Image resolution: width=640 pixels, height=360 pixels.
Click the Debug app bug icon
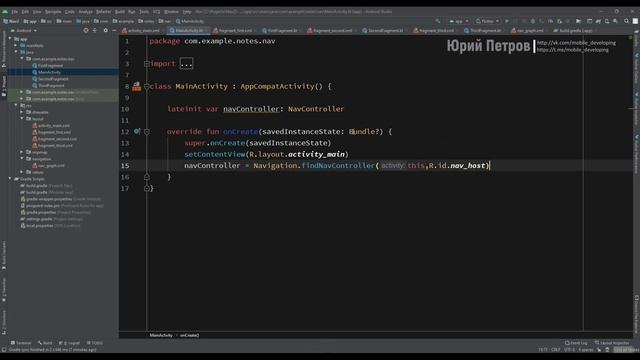(x=533, y=21)
